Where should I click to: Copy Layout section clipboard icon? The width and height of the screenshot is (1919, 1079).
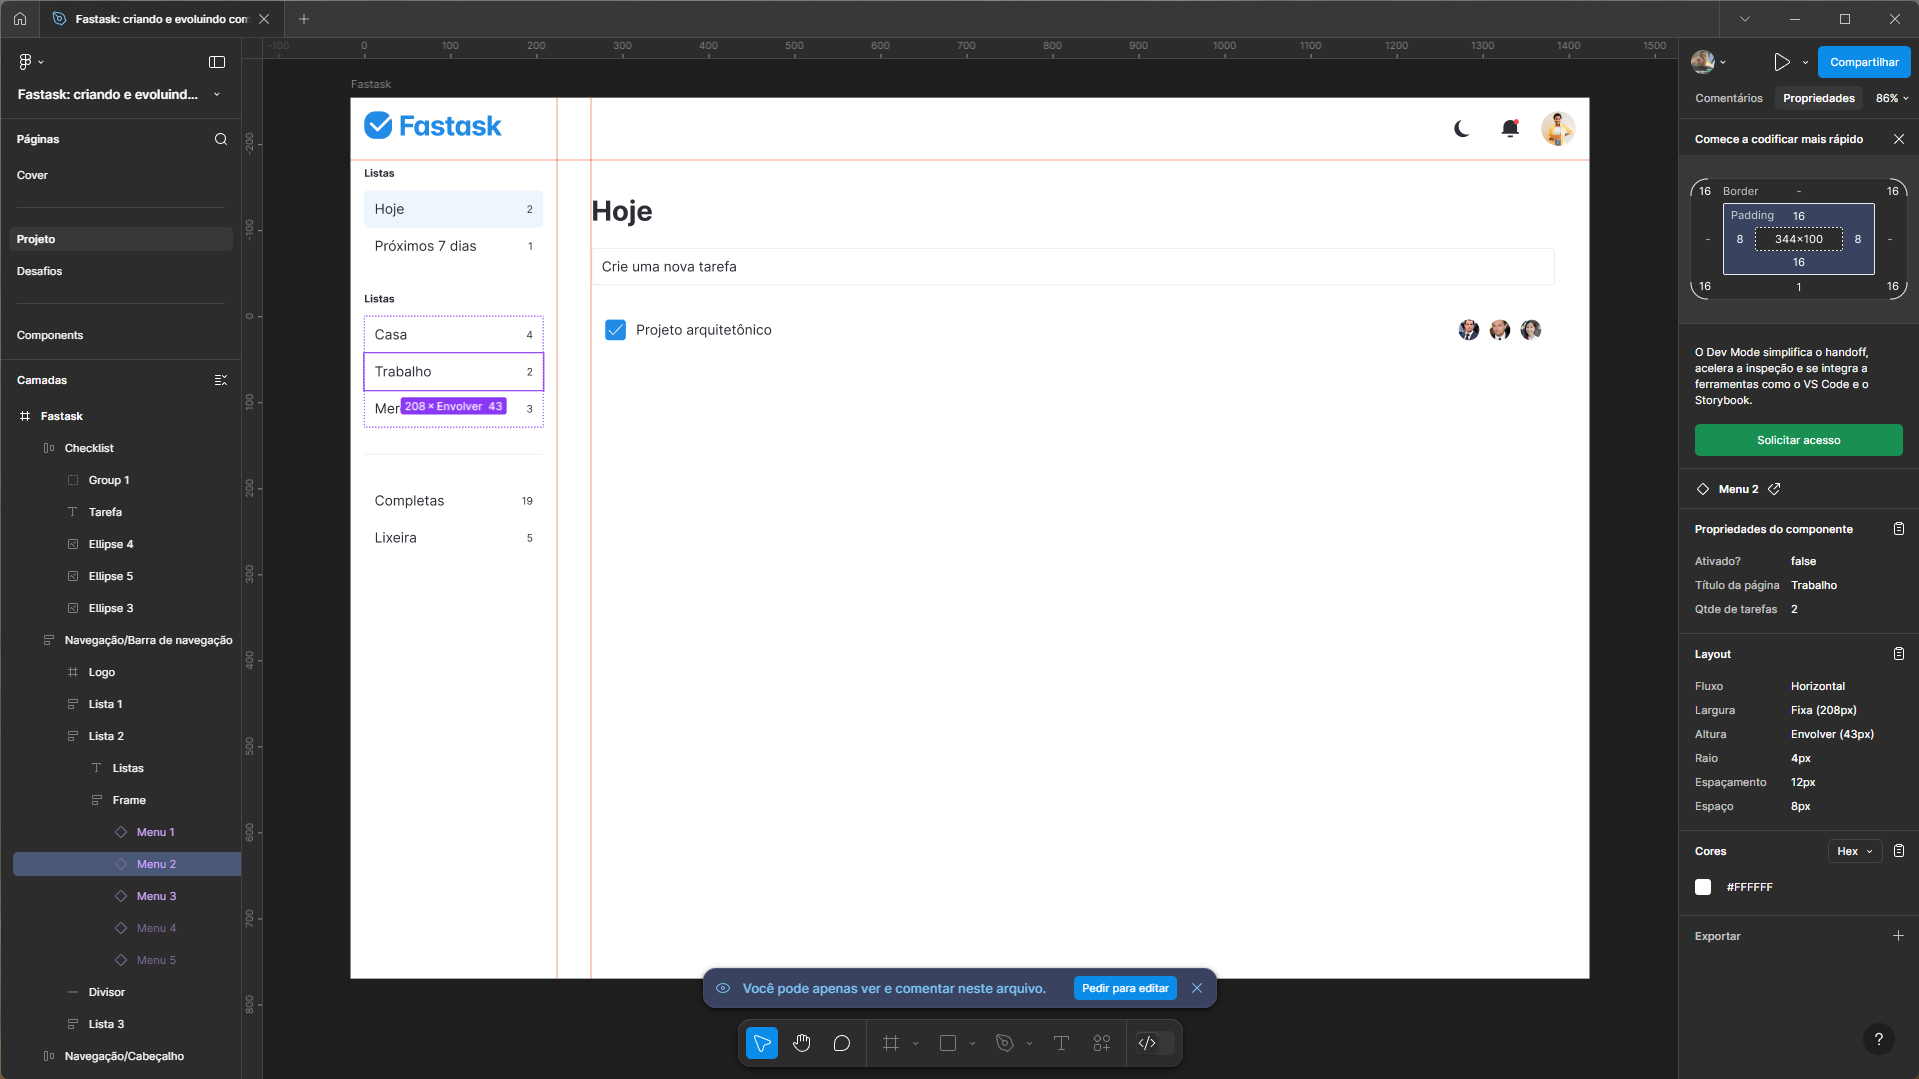pos(1899,654)
